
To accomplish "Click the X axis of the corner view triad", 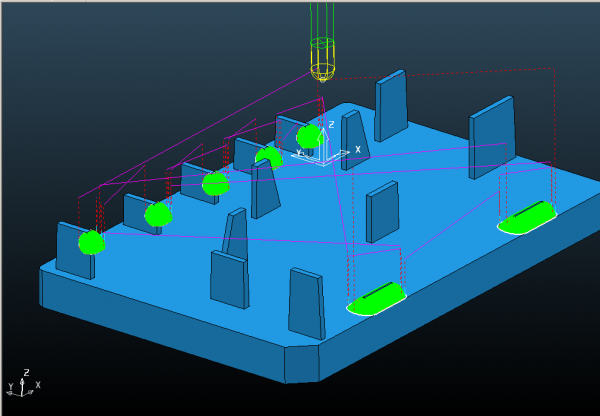I will 38,385.
